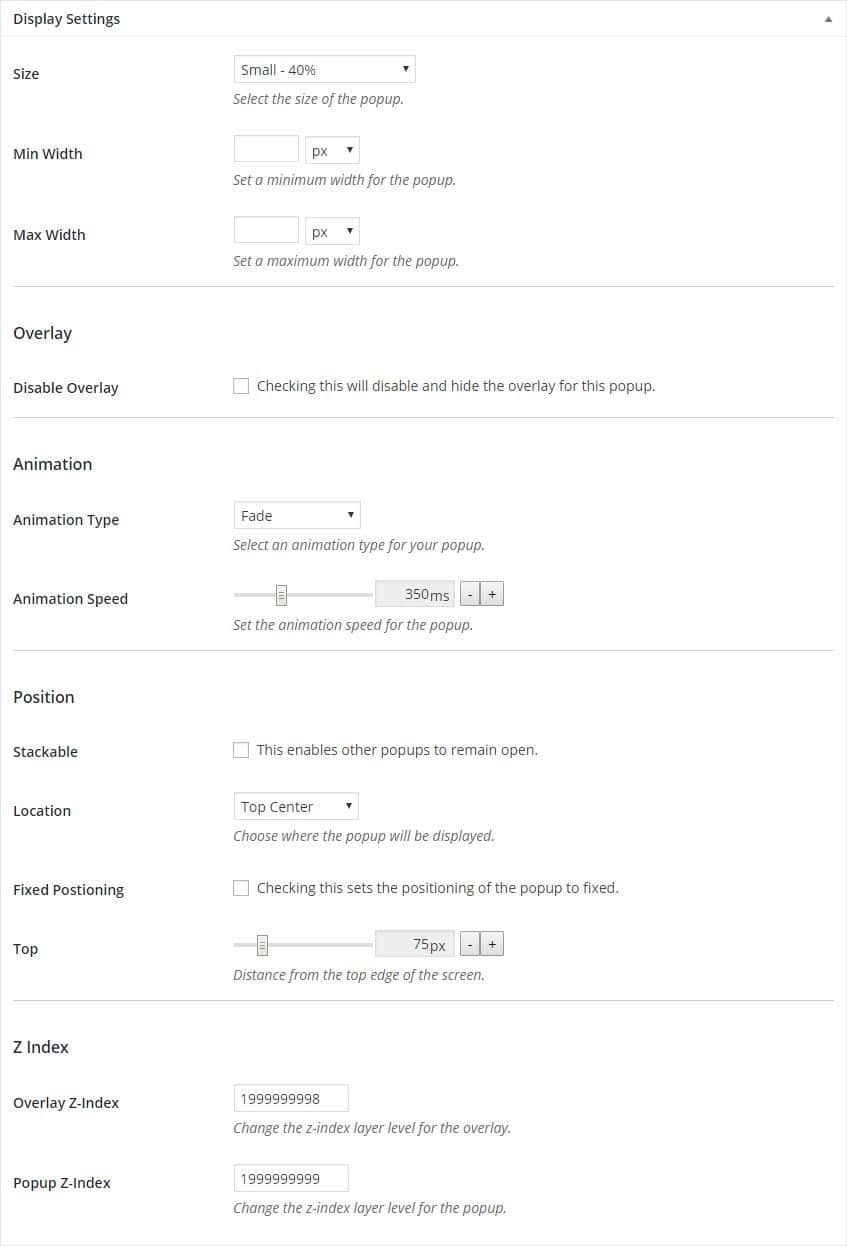The width and height of the screenshot is (847, 1246).
Task: Open the Size dropdown
Action: tap(323, 69)
